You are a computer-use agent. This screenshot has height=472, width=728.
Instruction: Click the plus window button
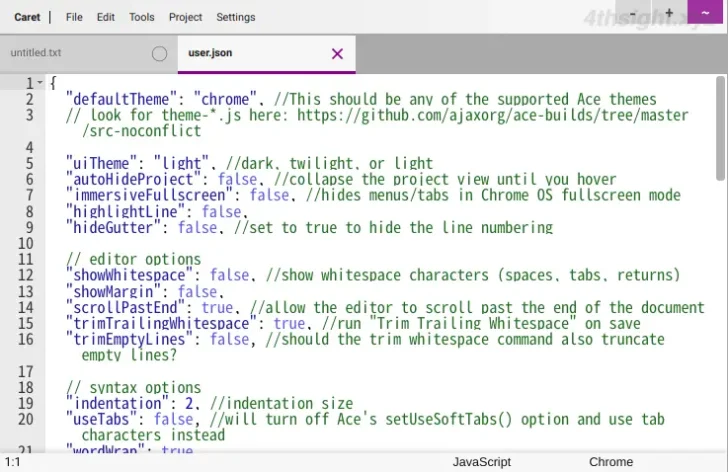click(669, 13)
